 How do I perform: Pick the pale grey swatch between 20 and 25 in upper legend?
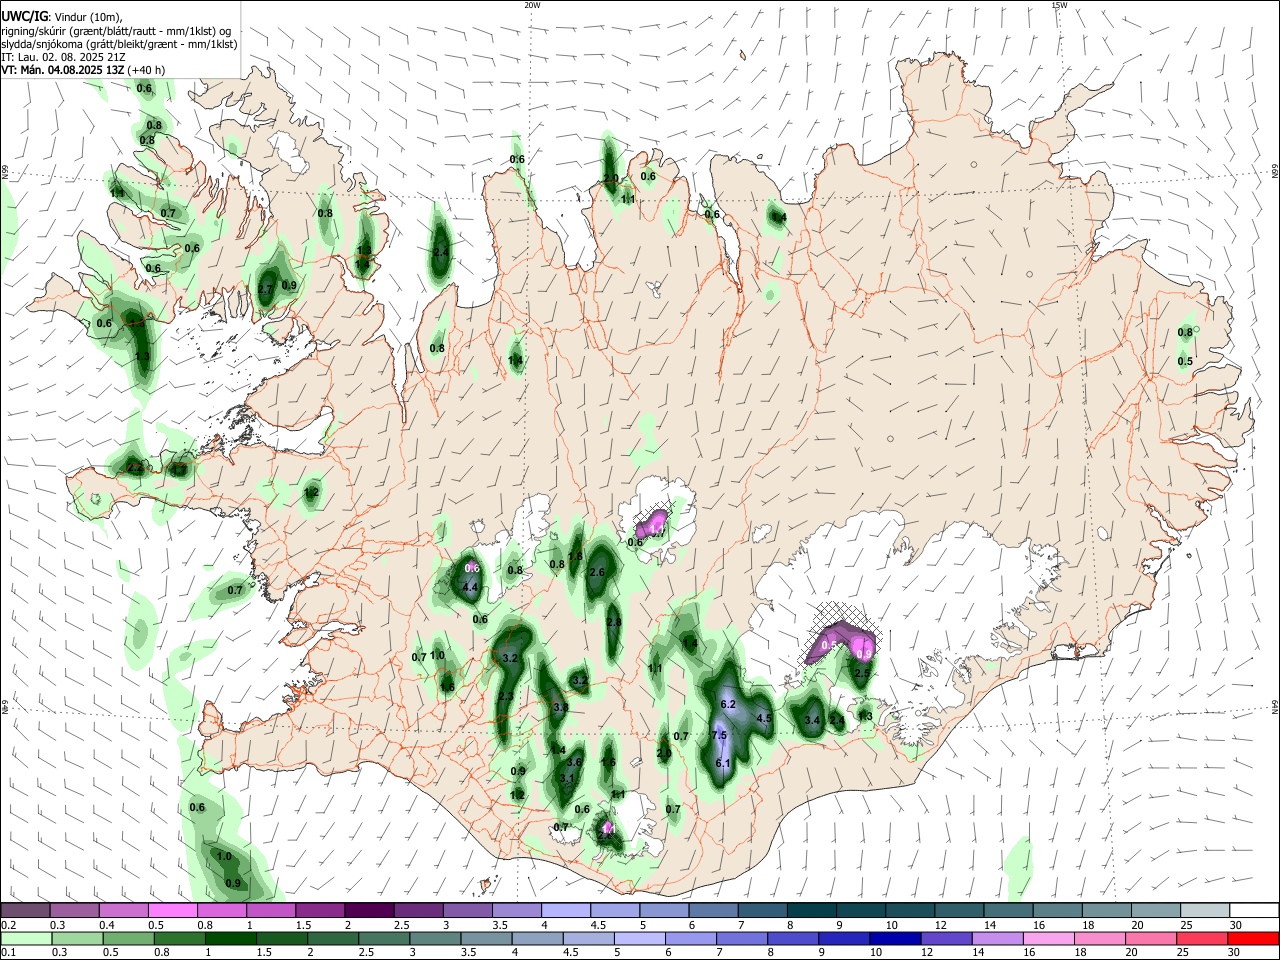[x=1155, y=911]
